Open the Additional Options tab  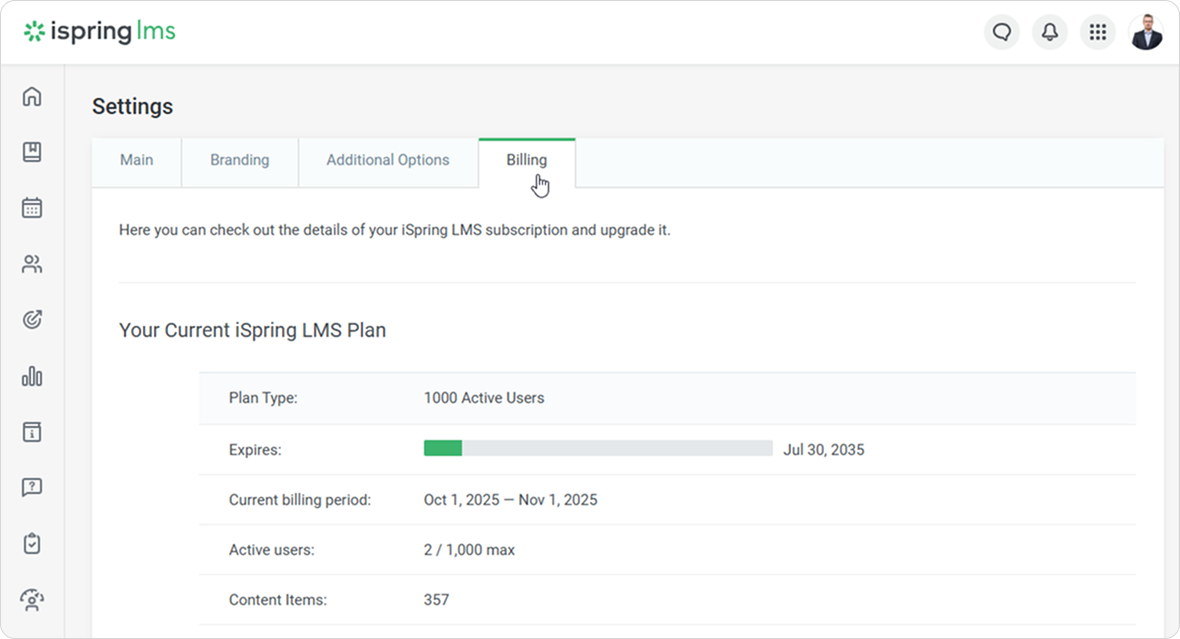[388, 160]
